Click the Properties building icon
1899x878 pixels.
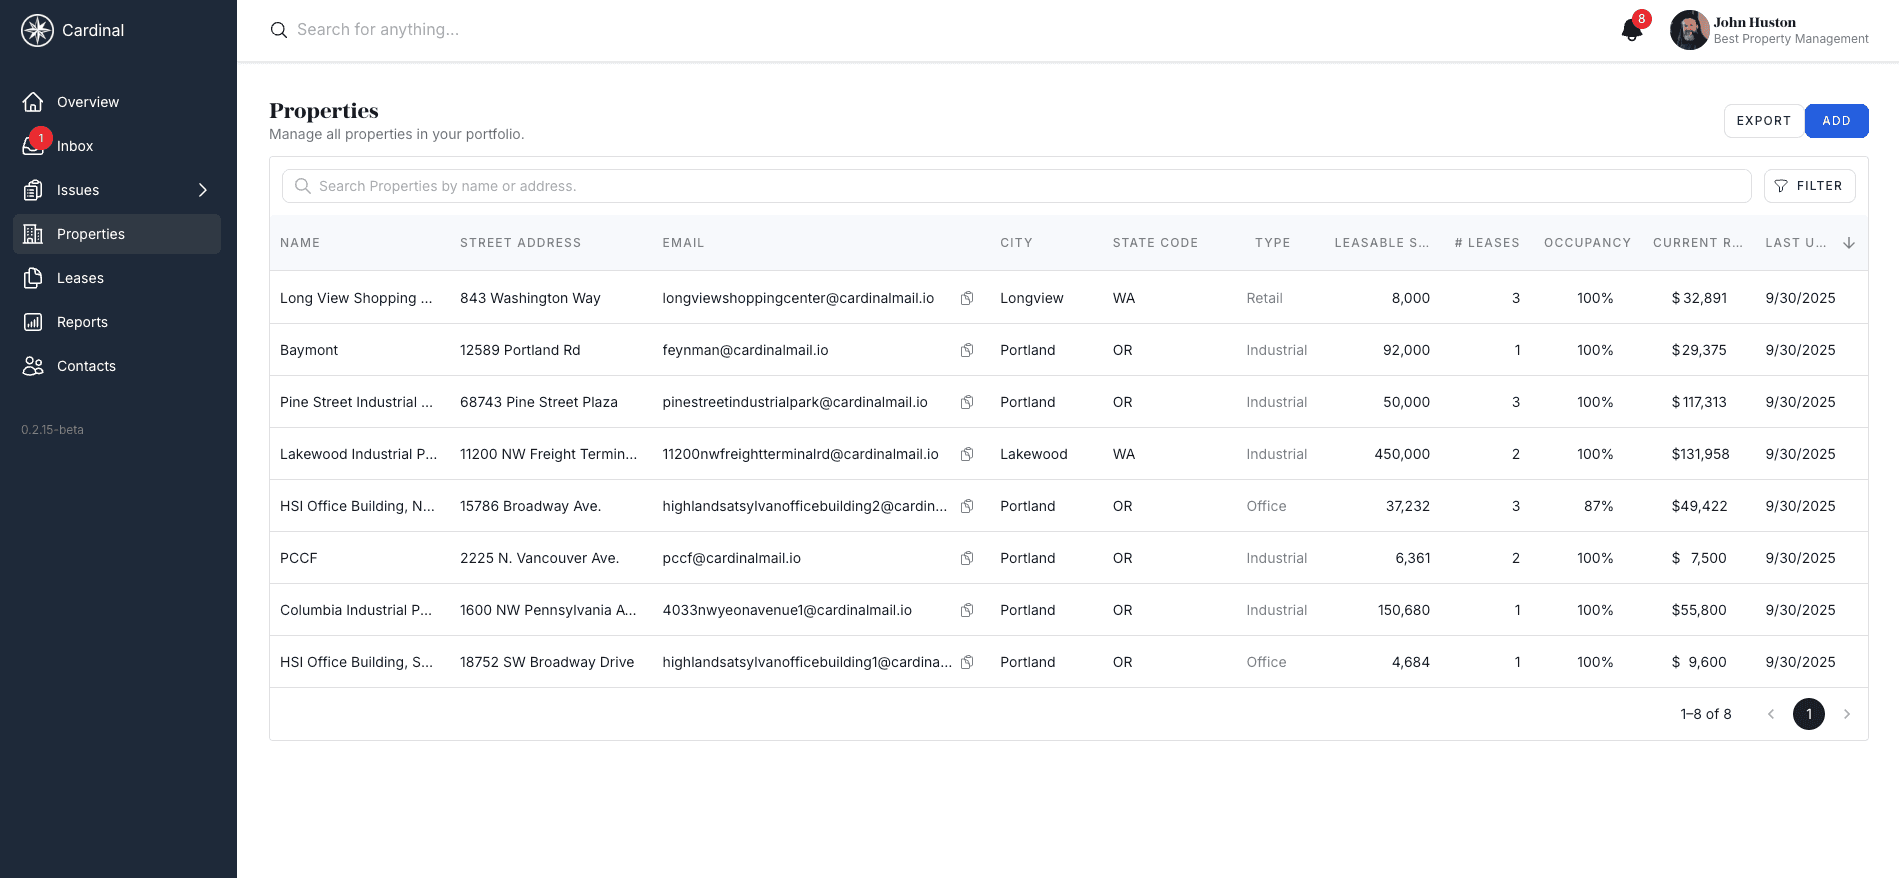click(x=33, y=234)
